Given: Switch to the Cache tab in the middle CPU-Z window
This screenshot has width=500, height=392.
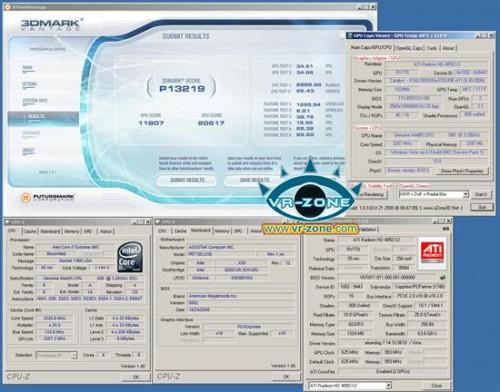Looking at the screenshot, I should tap(180, 231).
